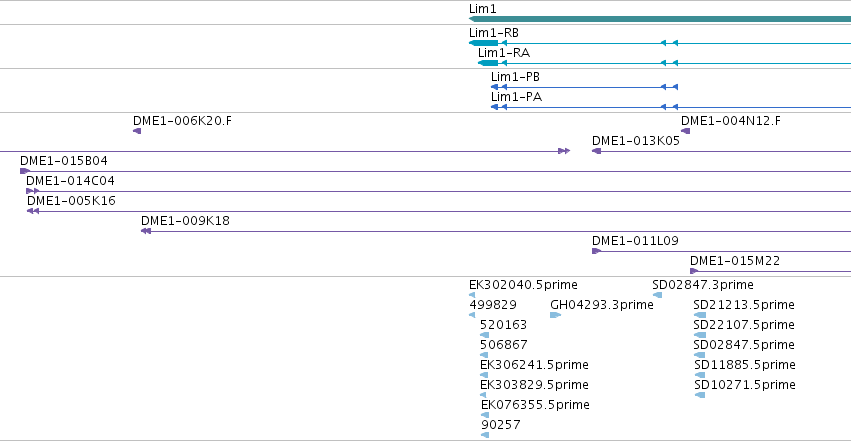Click the DME1-011L09 start arrow

click(x=596, y=251)
